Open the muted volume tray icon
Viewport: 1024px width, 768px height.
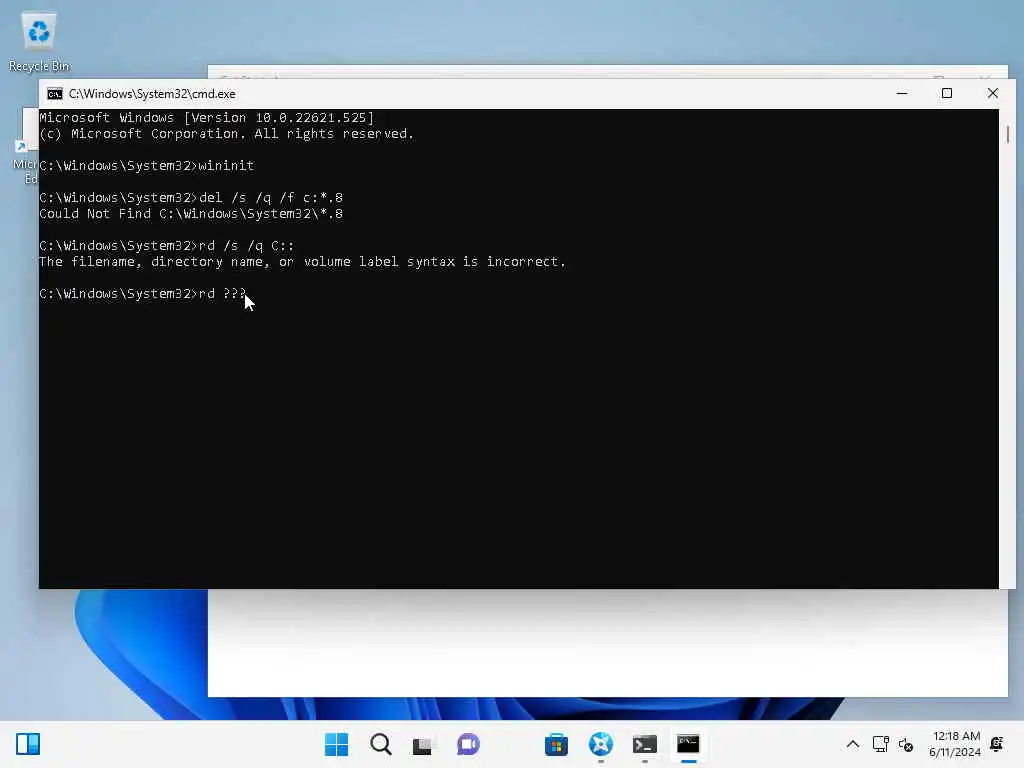906,744
